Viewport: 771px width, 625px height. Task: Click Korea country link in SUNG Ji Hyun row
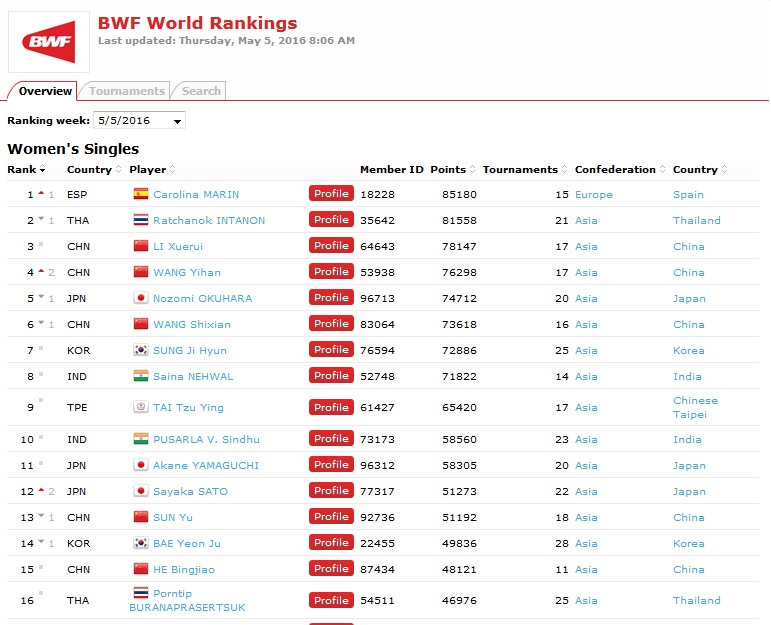[x=688, y=351]
